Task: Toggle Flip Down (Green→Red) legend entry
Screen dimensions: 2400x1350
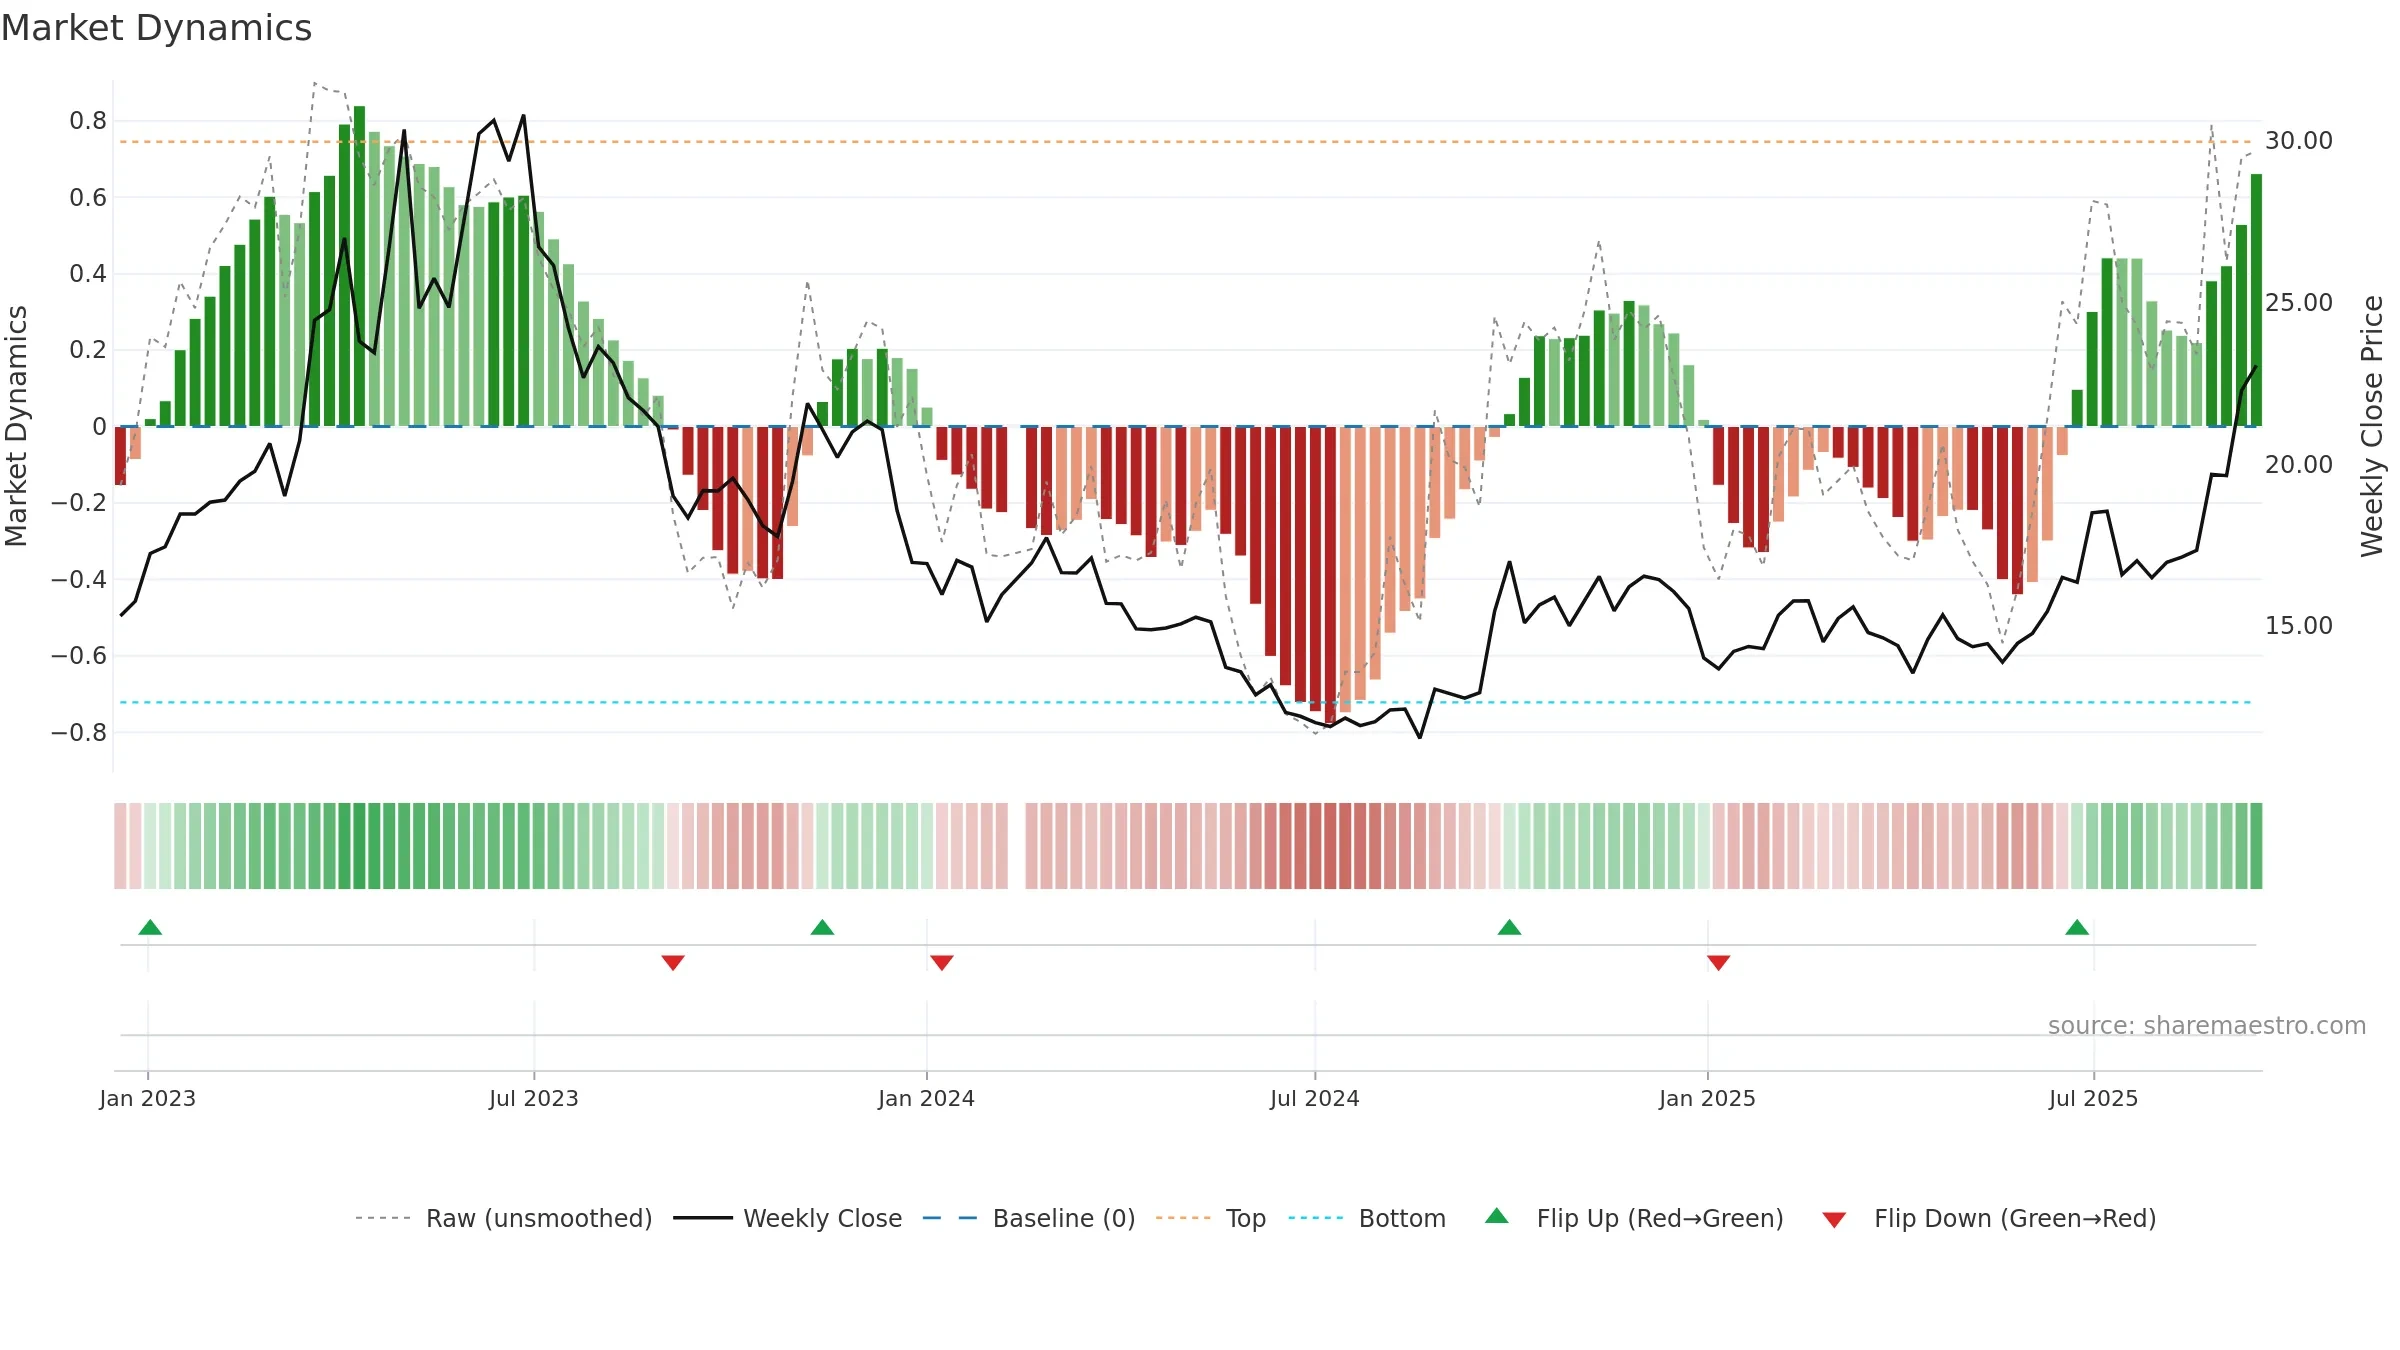Action: [1989, 1218]
